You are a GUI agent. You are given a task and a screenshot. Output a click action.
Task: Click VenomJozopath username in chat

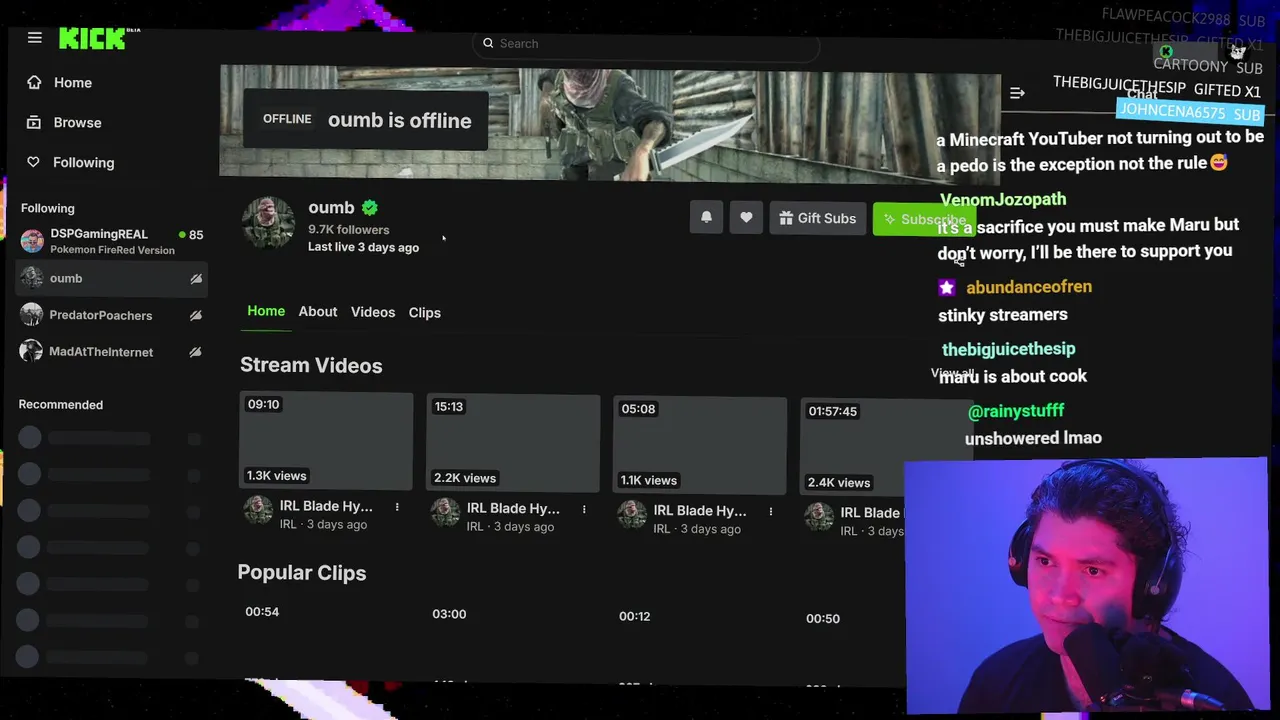(1003, 199)
